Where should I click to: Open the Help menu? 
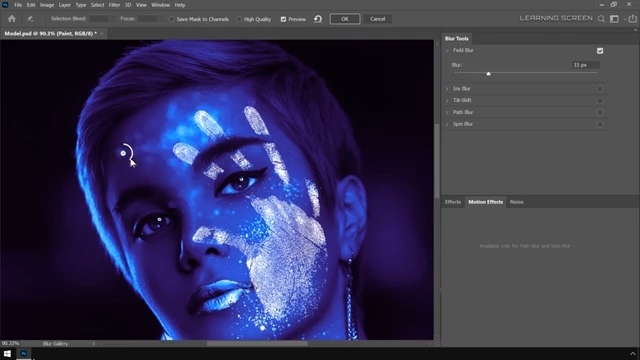click(x=180, y=5)
